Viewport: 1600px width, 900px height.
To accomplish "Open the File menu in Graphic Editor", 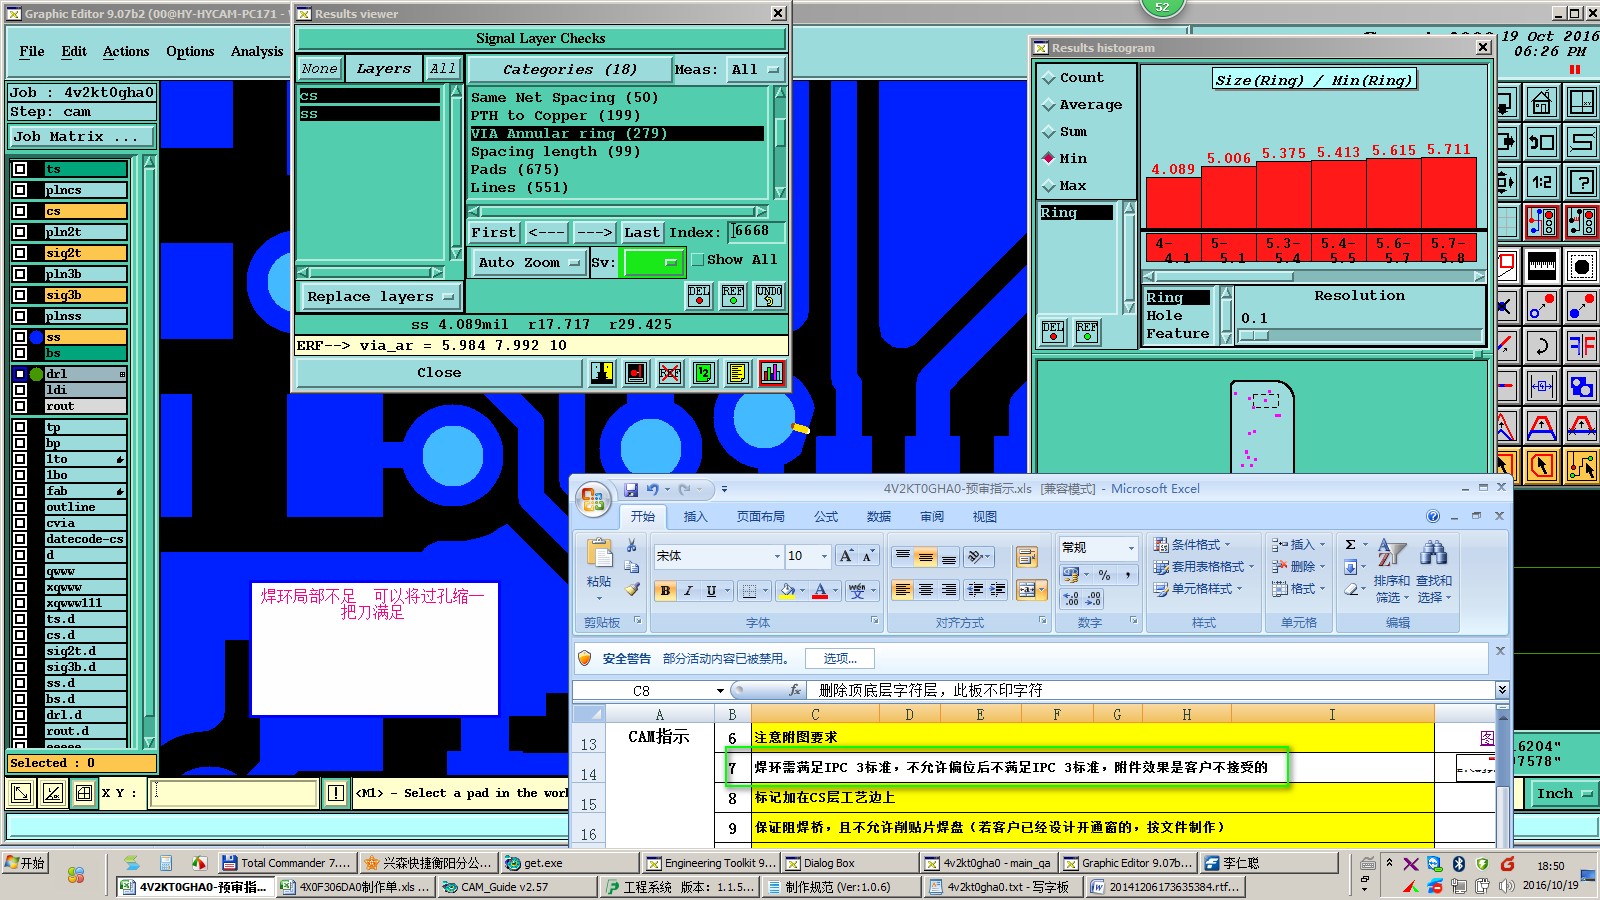I will [x=32, y=51].
